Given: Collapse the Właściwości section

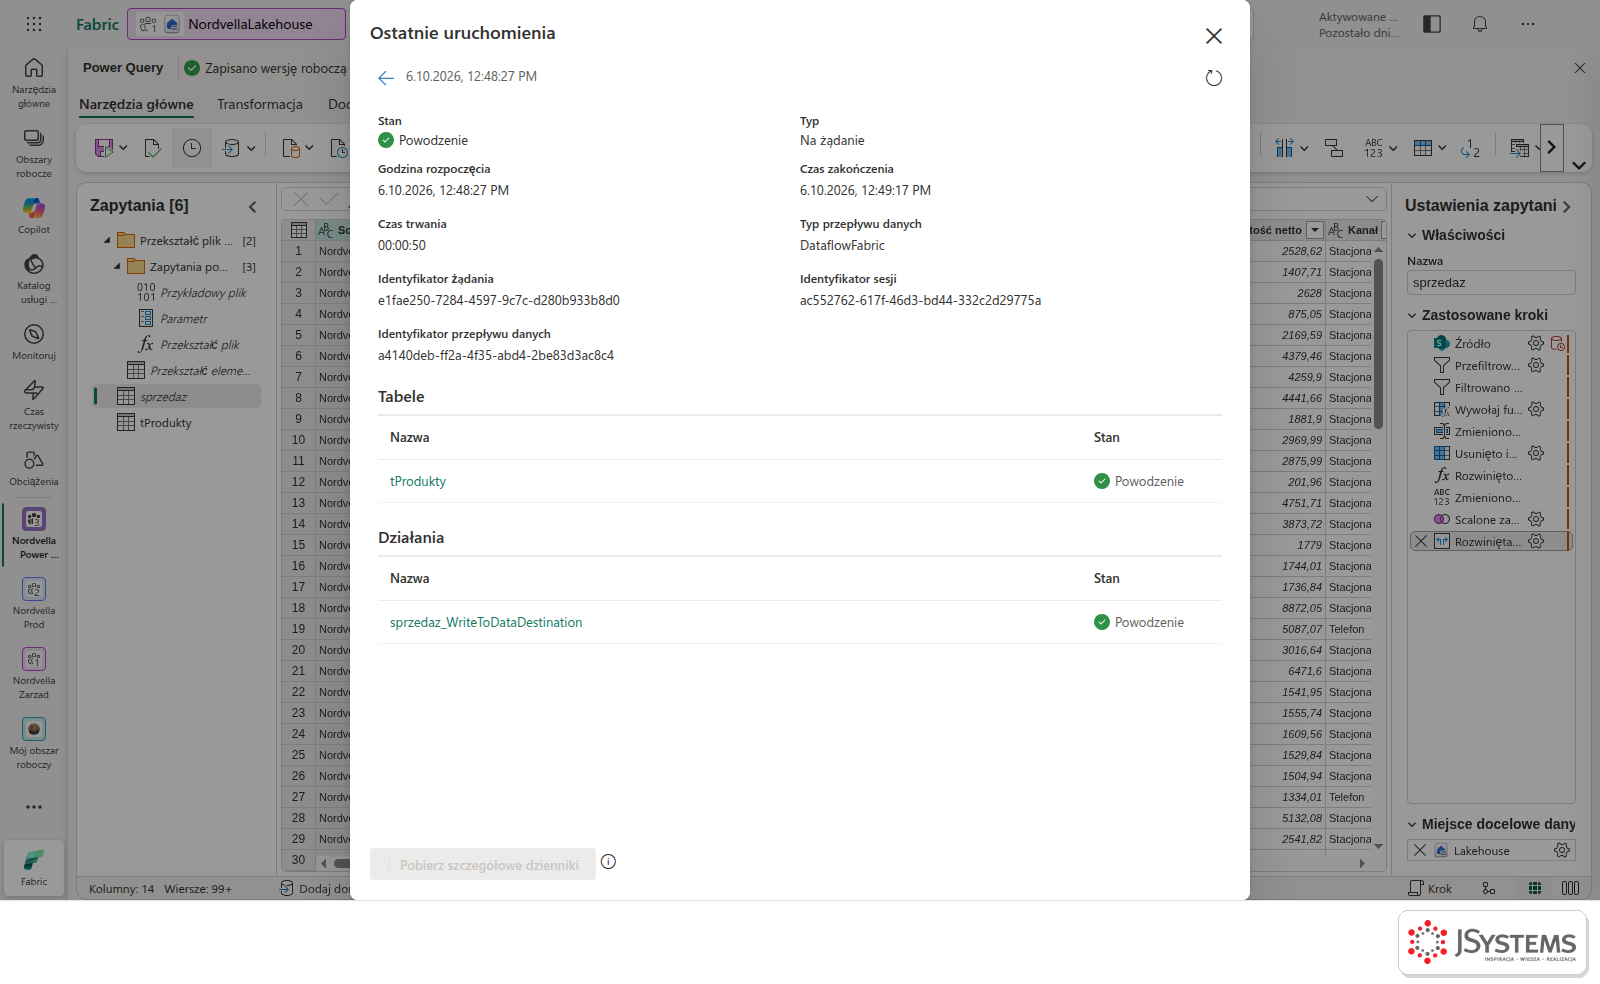Looking at the screenshot, I should tap(1412, 235).
